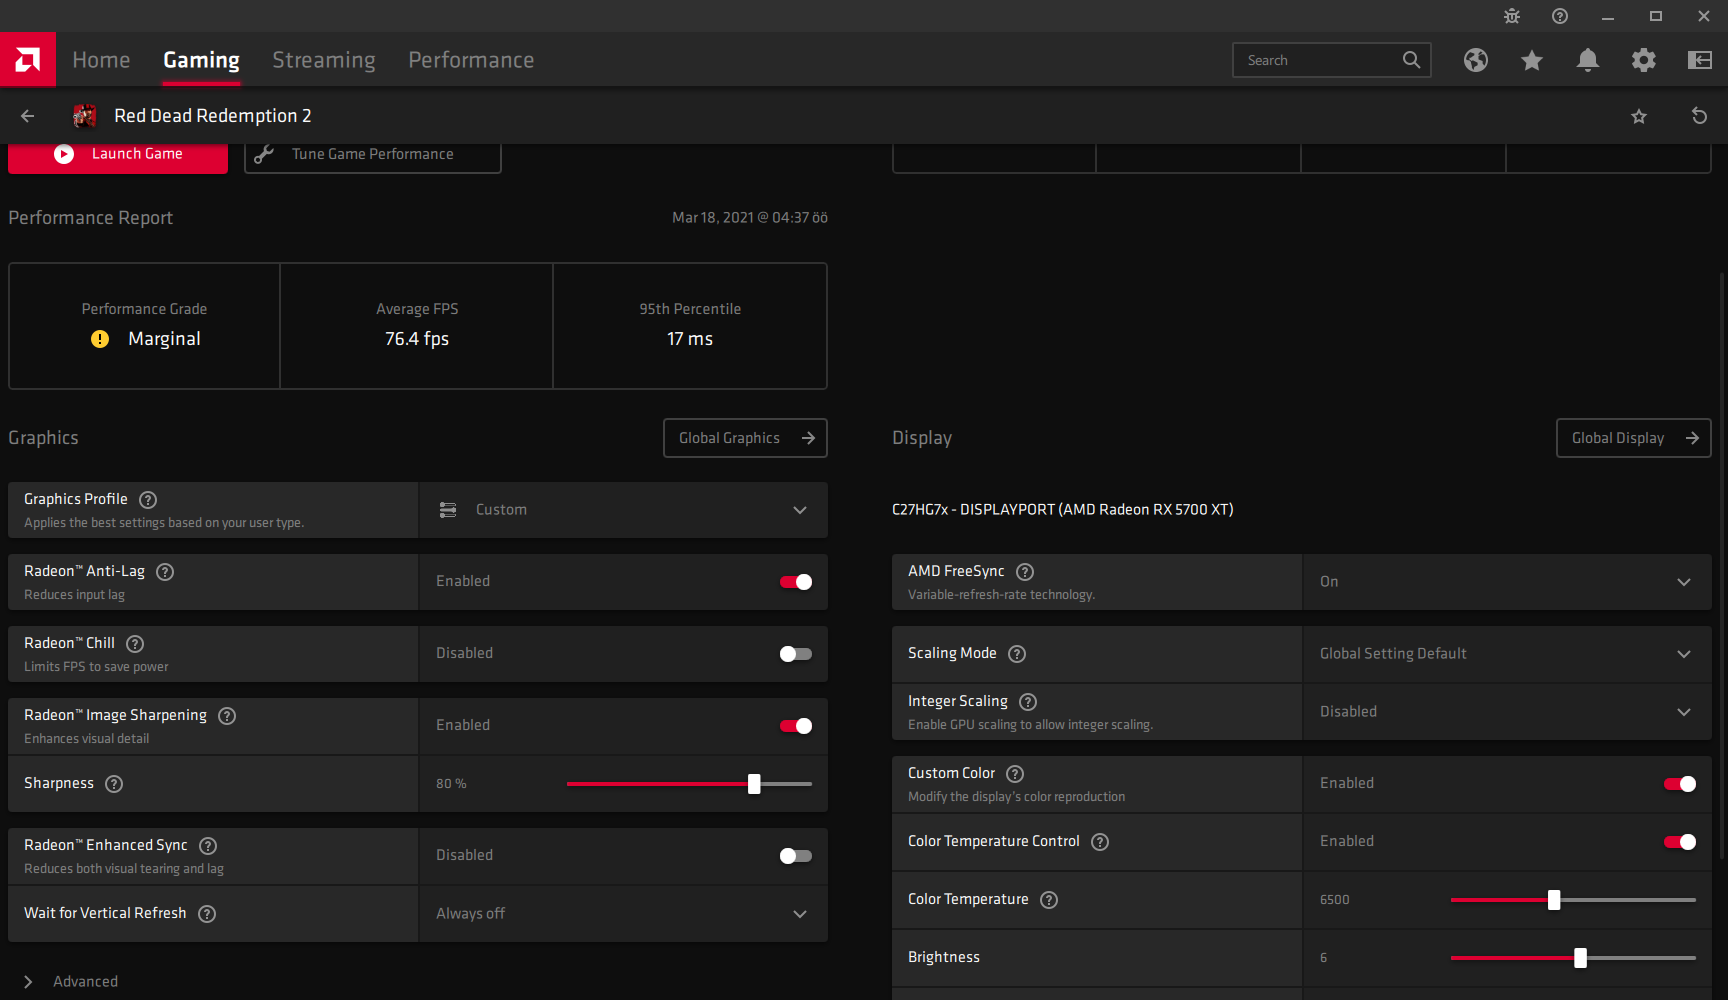1728x1000 pixels.
Task: Show help for Color Temperature Control
Action: [1100, 842]
